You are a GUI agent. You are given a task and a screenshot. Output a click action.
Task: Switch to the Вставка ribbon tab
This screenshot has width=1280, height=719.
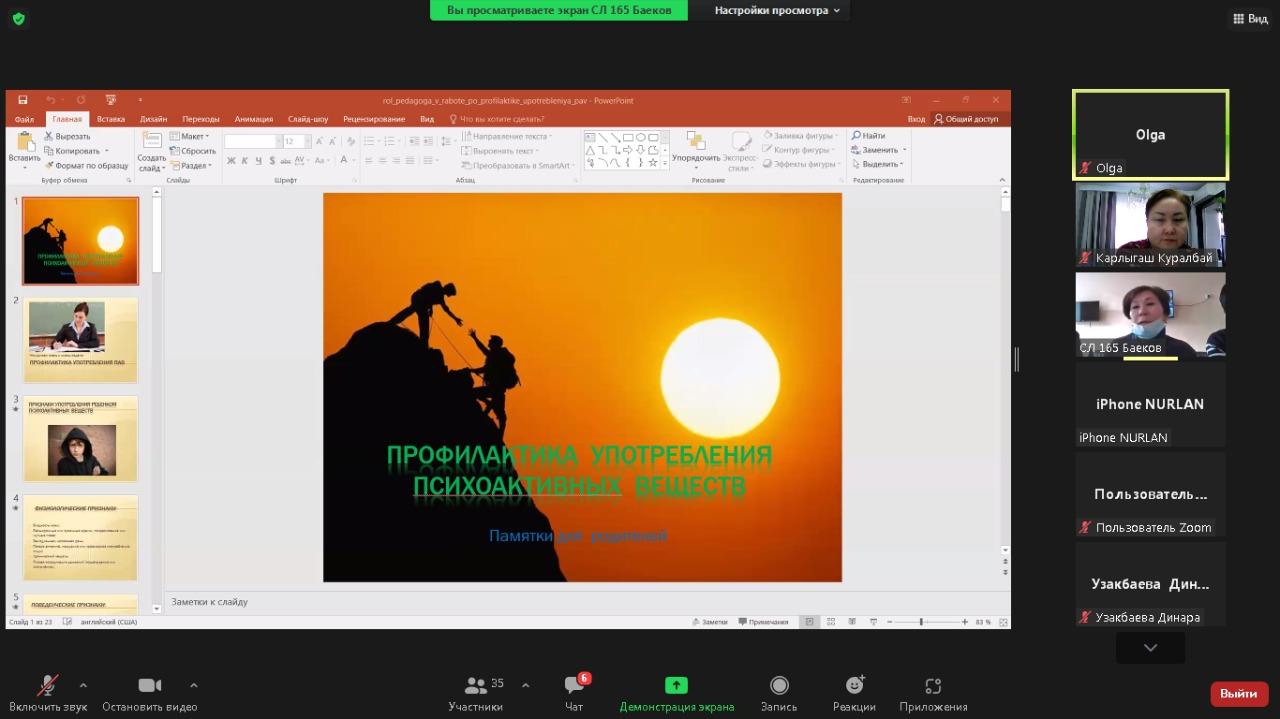pyautogui.click(x=111, y=119)
